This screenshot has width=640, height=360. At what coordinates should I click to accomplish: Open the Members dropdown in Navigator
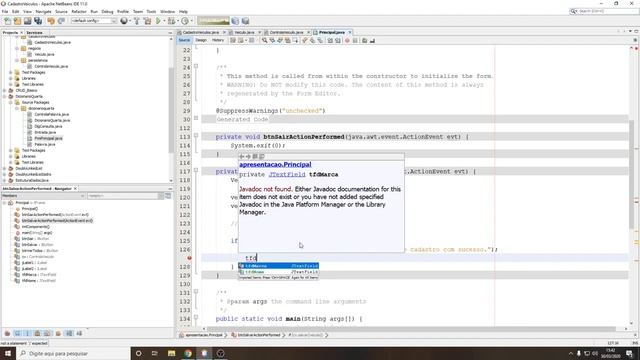click(x=43, y=196)
